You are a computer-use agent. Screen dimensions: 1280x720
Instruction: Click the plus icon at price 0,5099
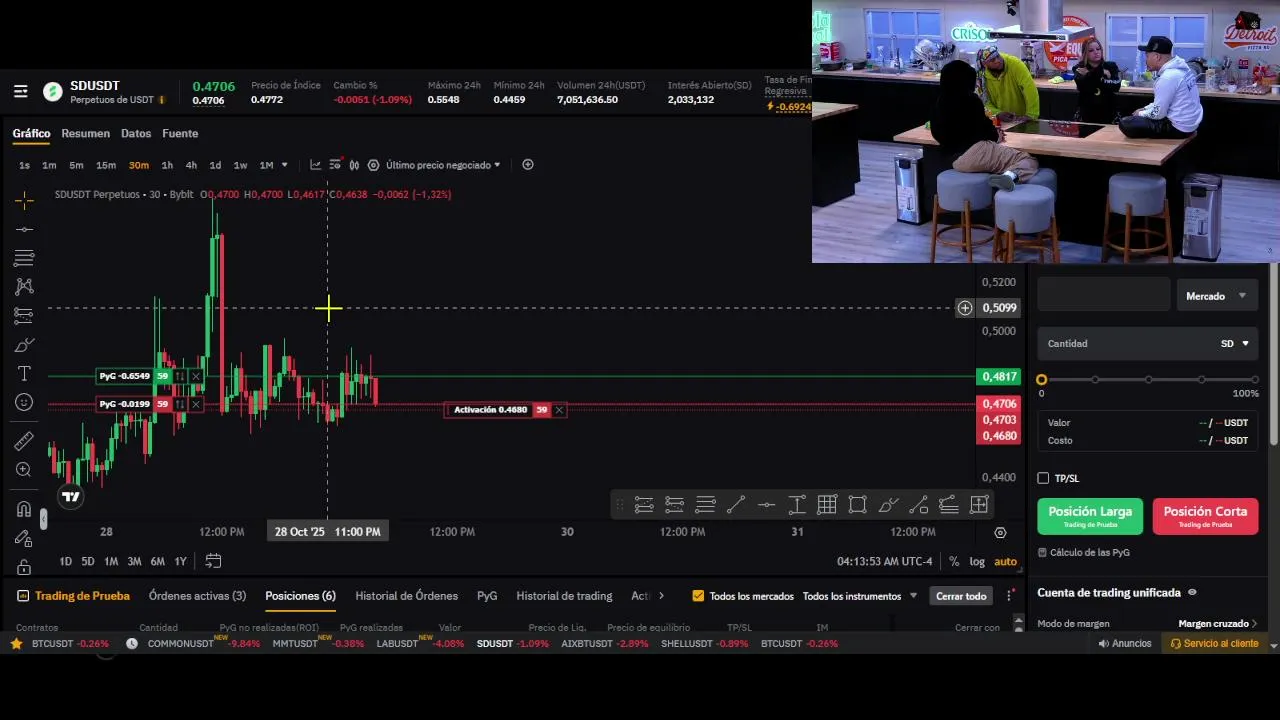tap(965, 308)
